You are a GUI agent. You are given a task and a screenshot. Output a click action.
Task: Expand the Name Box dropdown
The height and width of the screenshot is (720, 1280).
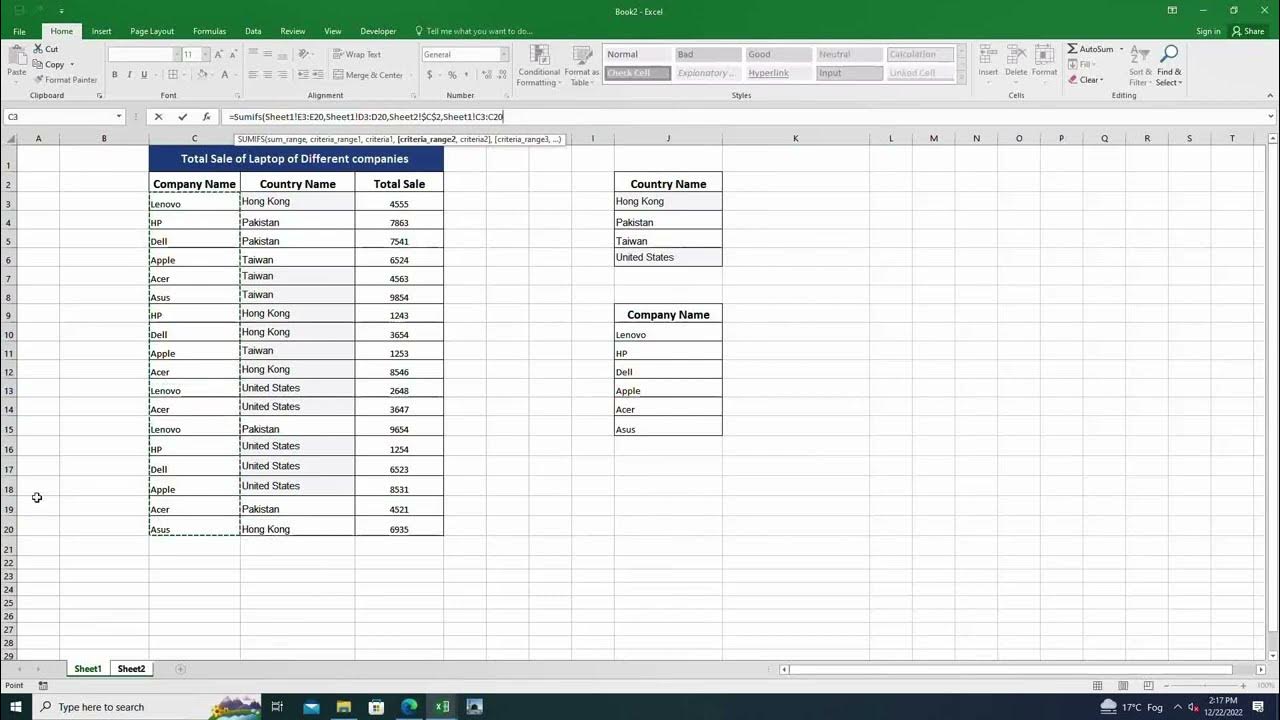119,117
